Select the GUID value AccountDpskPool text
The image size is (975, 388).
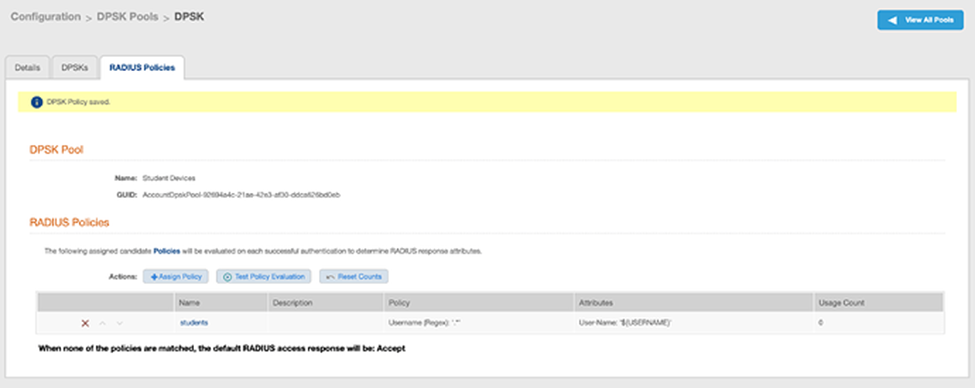[241, 195]
